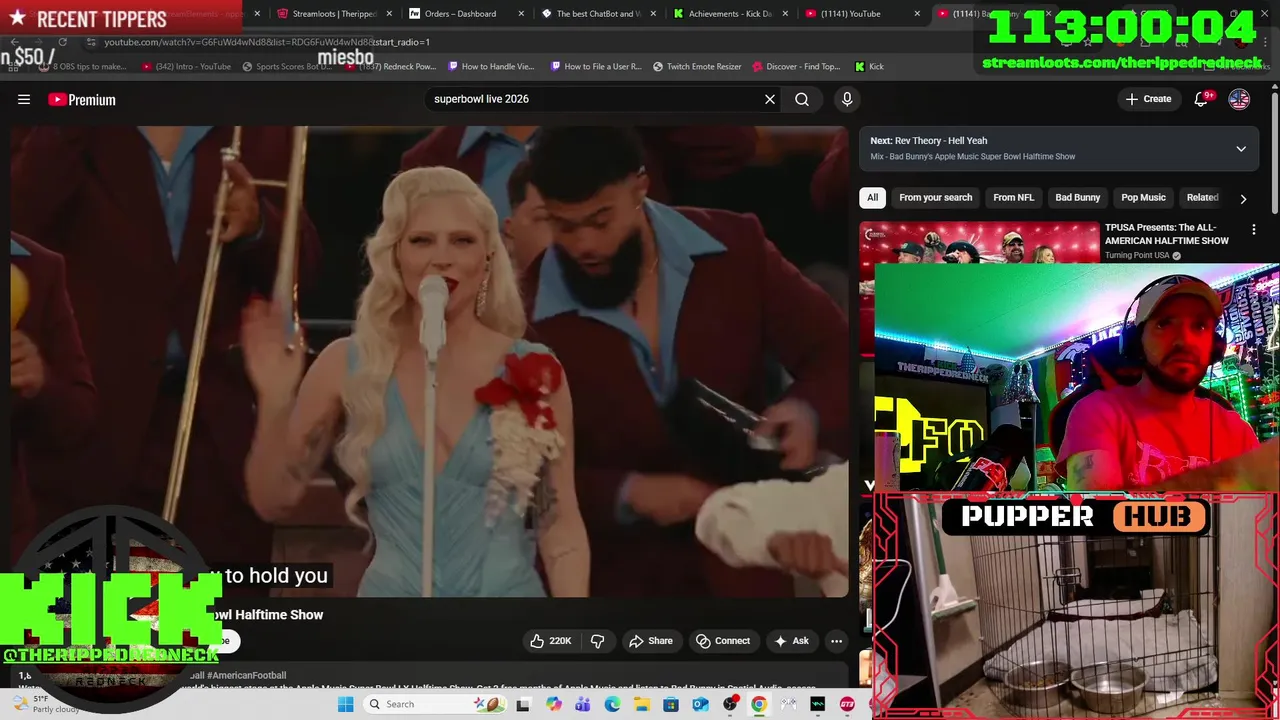The image size is (1280, 720).
Task: Launch Copilot from the taskbar
Action: pyautogui.click(x=554, y=704)
